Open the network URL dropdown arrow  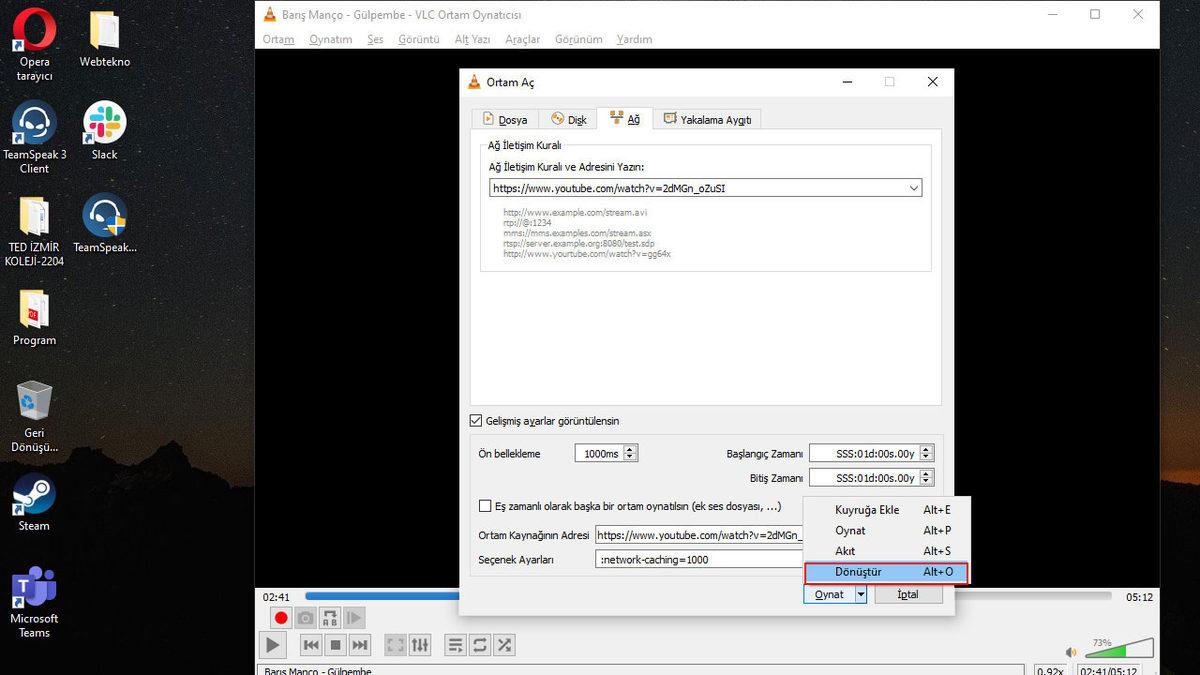[x=913, y=187]
